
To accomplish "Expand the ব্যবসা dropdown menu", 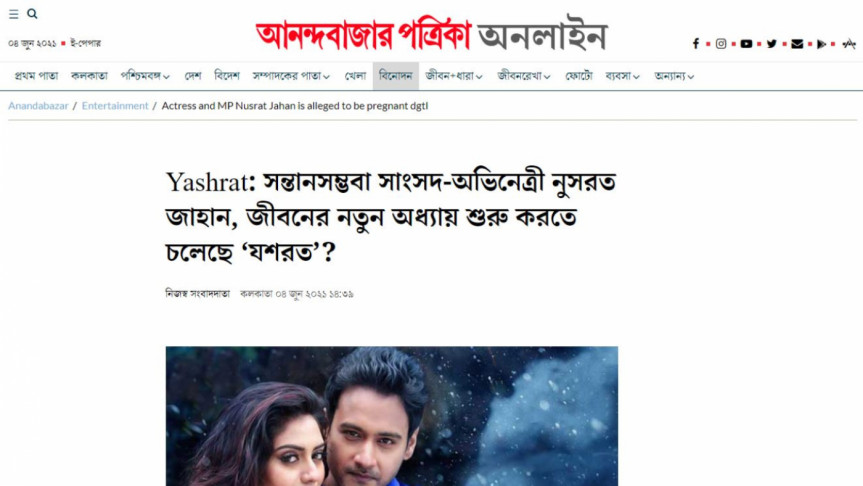I will pos(622,76).
